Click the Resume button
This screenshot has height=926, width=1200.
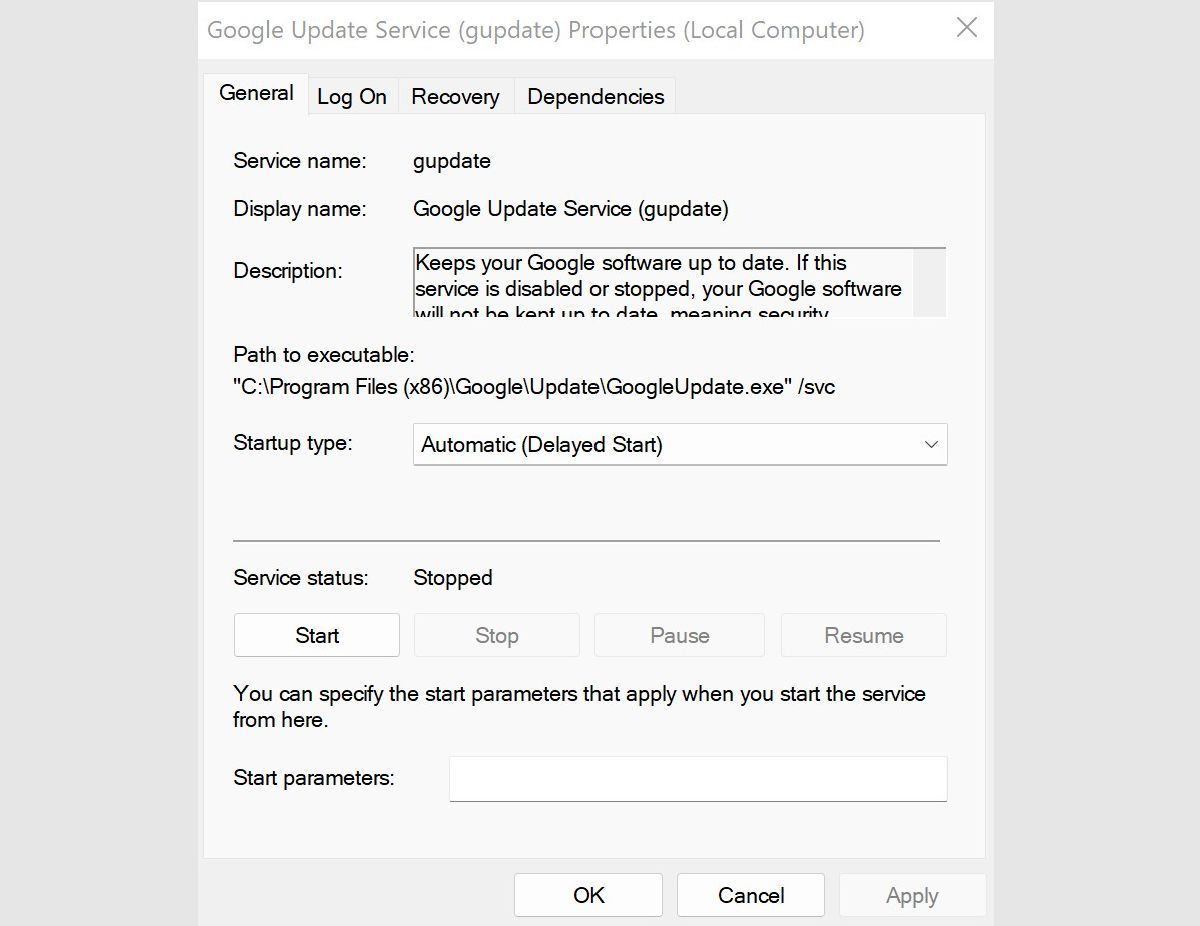coord(863,634)
